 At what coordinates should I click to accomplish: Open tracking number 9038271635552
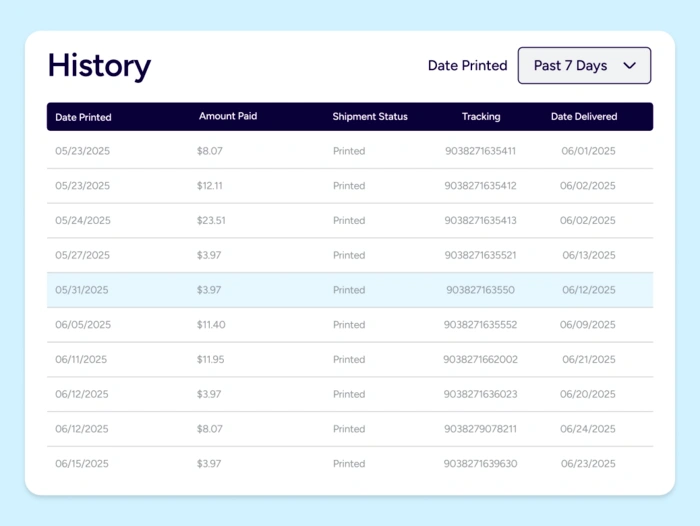(480, 325)
